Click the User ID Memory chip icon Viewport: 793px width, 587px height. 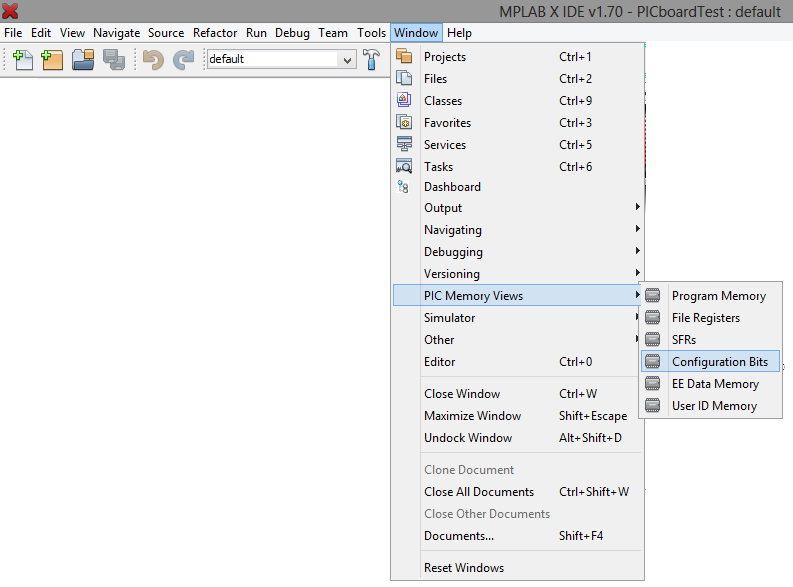(653, 405)
